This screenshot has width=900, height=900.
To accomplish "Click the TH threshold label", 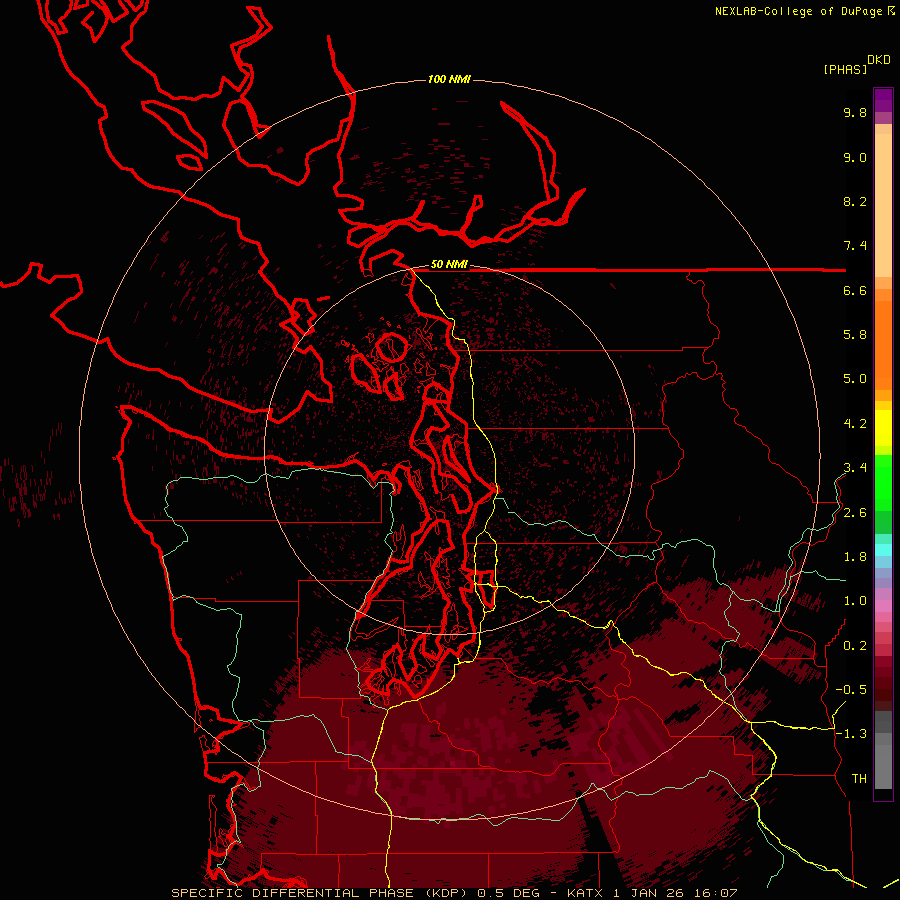I will coord(859,779).
